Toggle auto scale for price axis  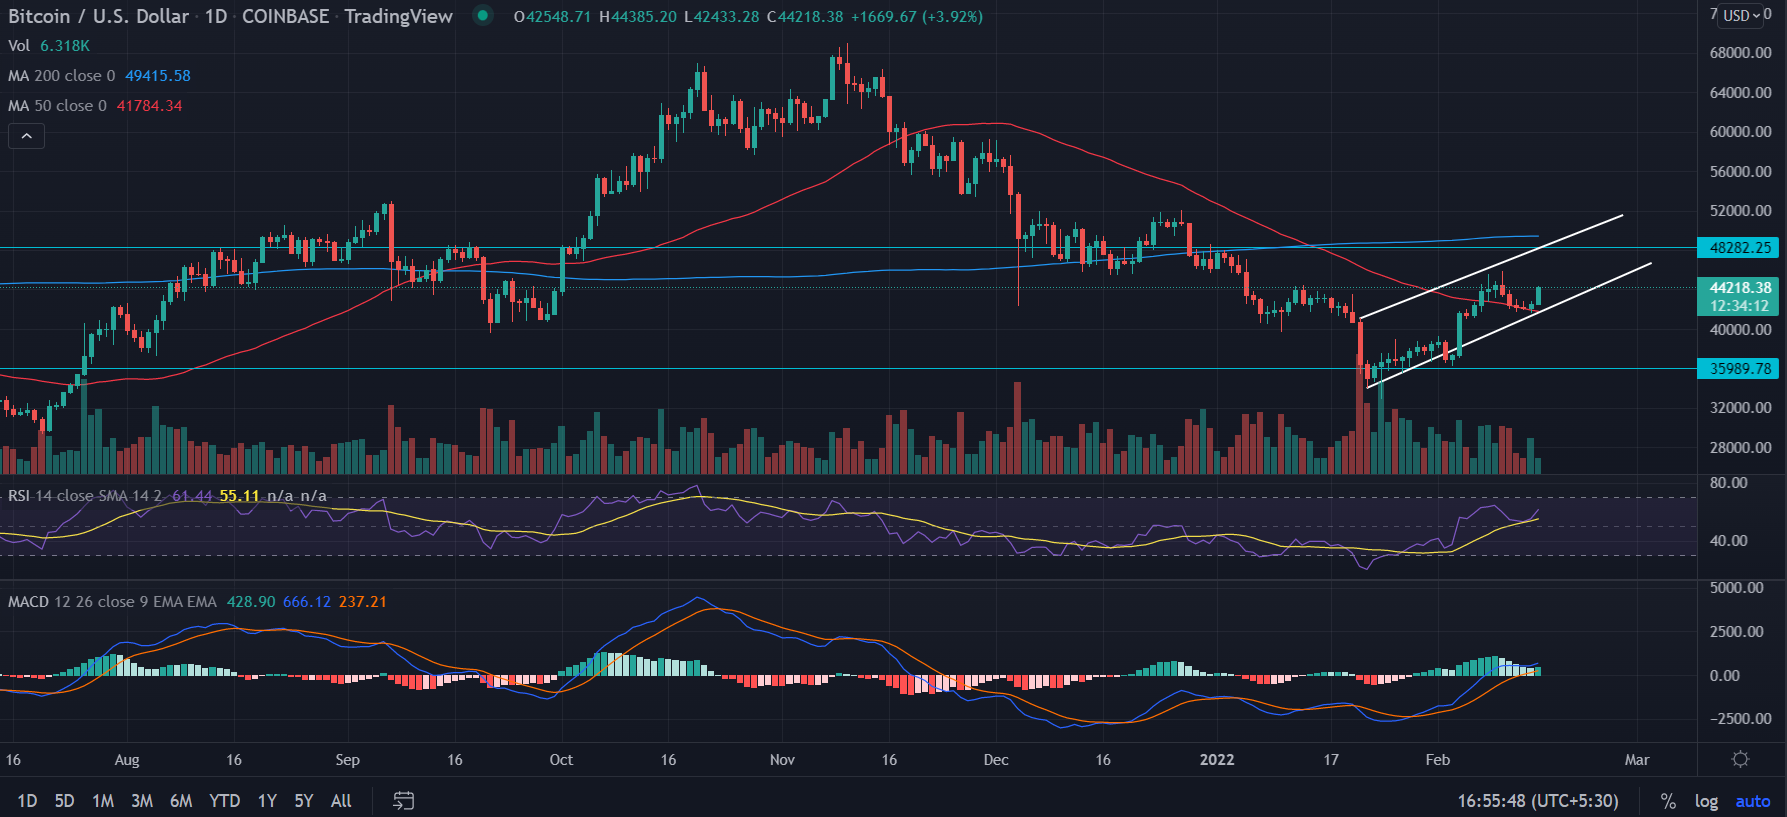1752,801
